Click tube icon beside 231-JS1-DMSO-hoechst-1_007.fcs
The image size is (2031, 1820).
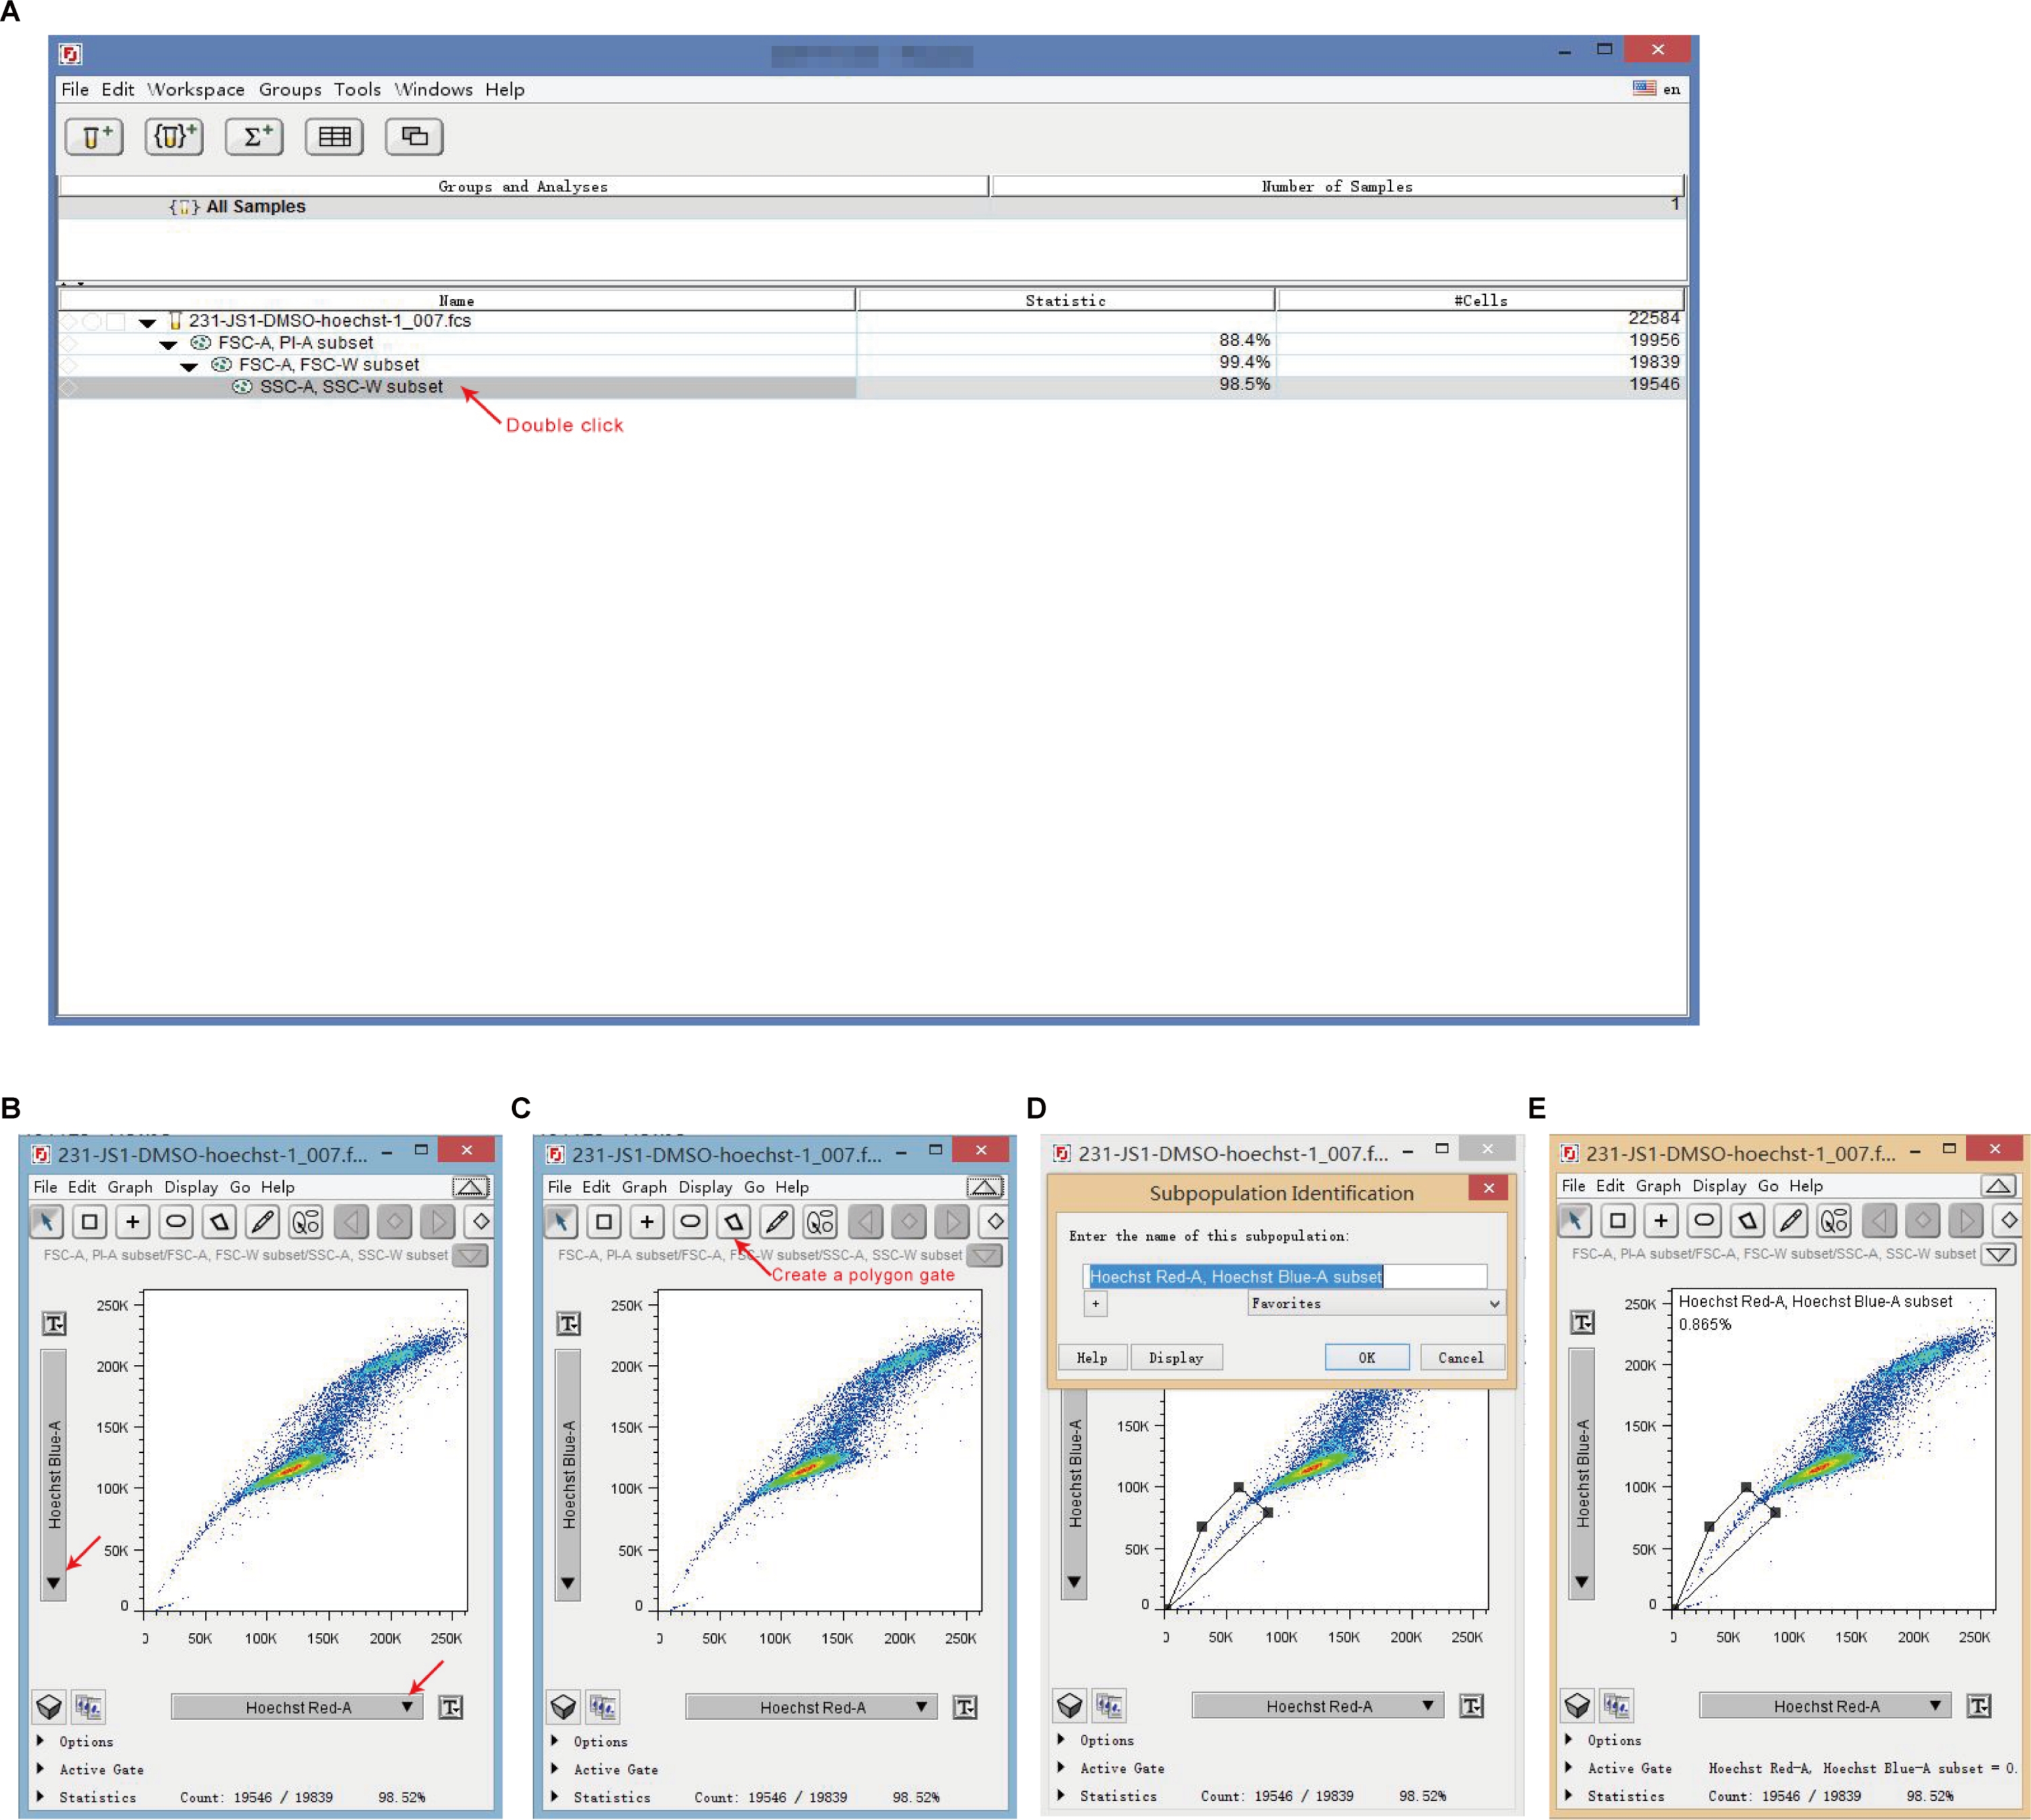click(175, 320)
